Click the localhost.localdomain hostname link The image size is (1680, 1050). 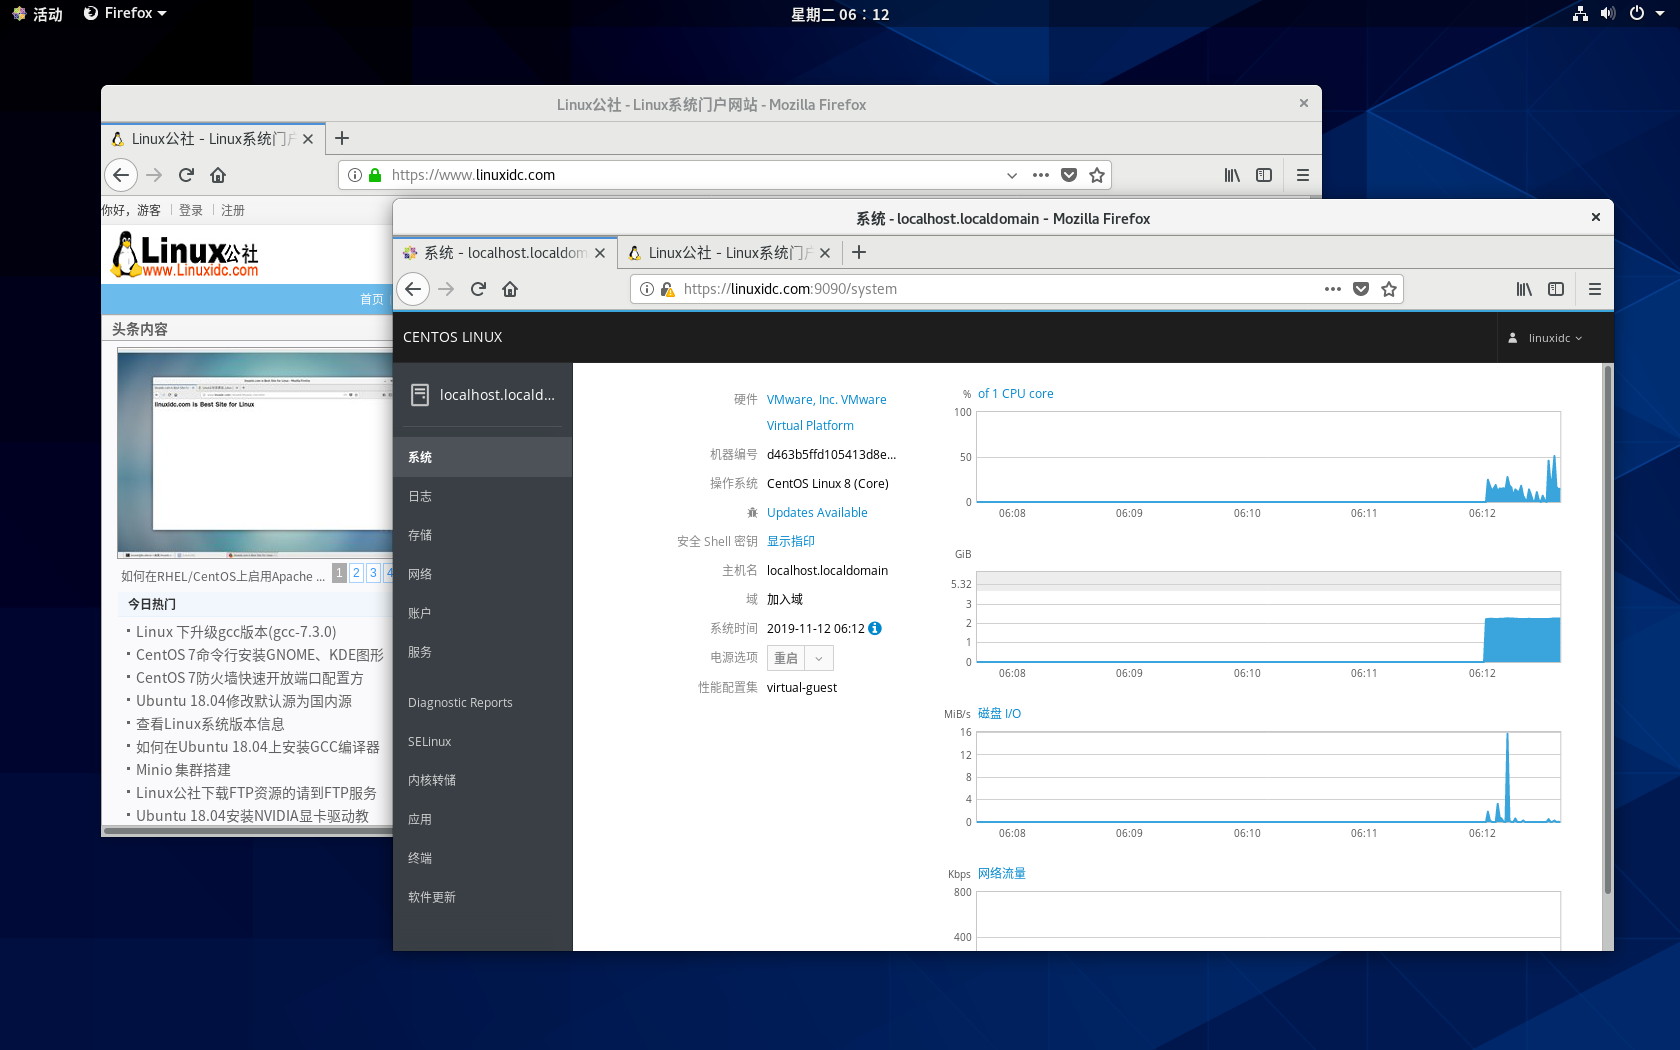tap(827, 571)
